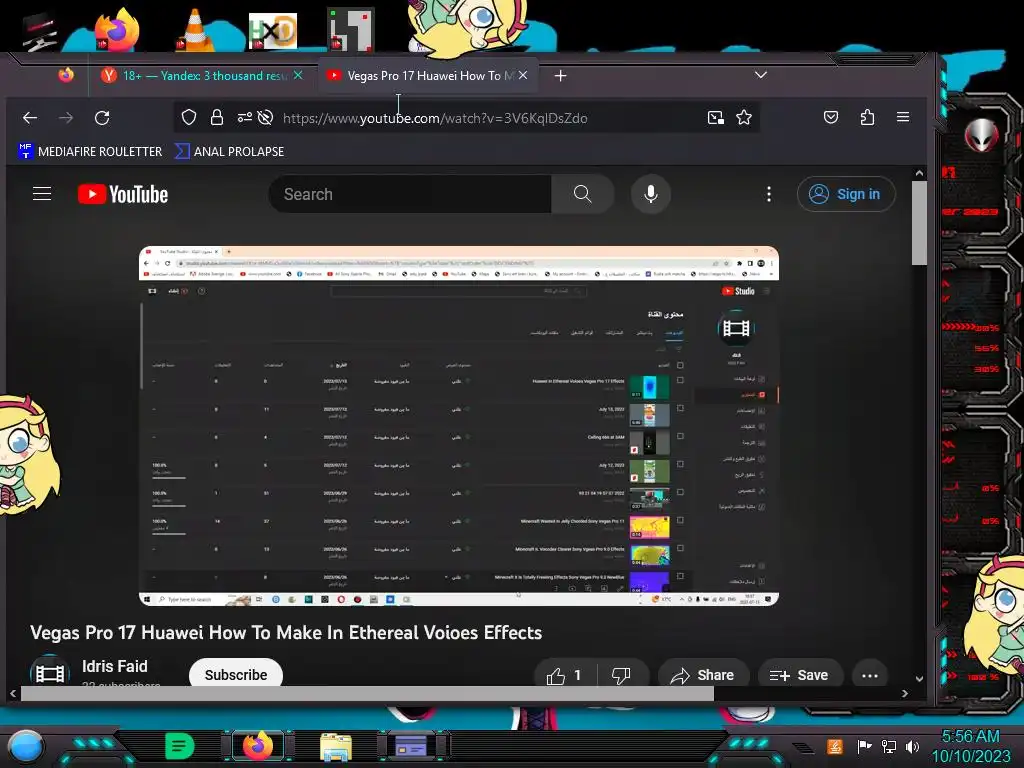The height and width of the screenshot is (768, 1024).
Task: Click the video player thumbnail area
Action: (458, 426)
